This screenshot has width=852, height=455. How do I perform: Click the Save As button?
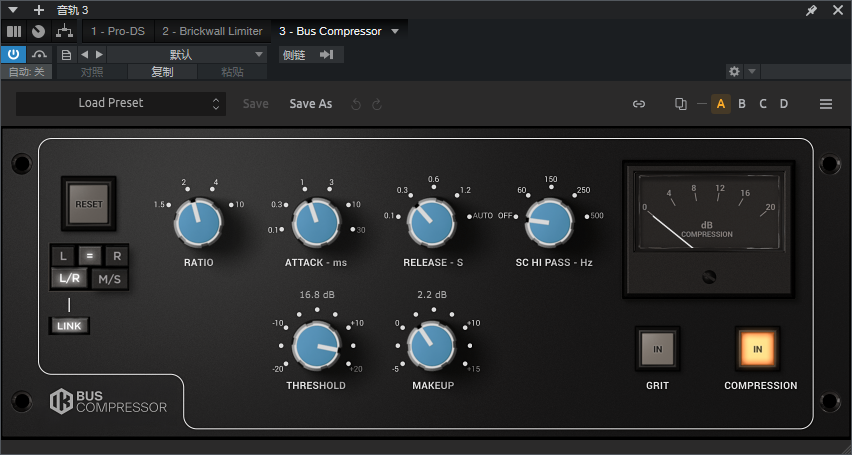click(310, 104)
